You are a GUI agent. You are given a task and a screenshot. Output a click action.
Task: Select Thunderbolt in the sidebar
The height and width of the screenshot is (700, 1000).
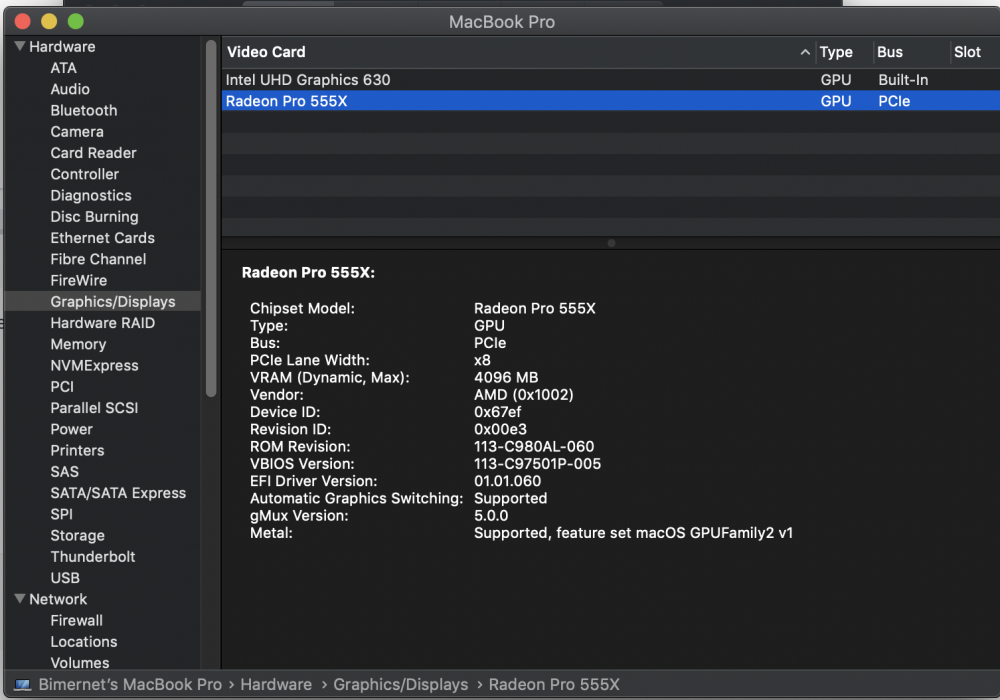(x=92, y=557)
